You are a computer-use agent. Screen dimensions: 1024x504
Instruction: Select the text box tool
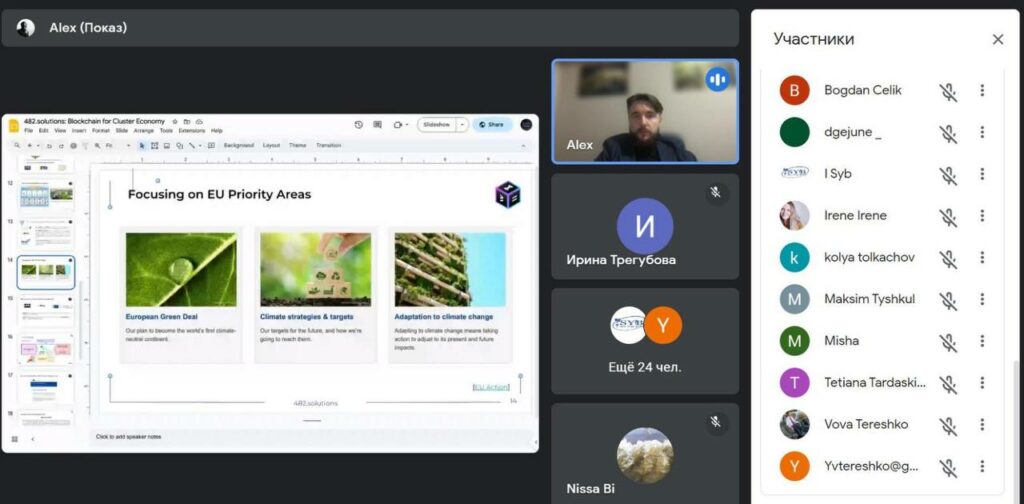pos(154,146)
